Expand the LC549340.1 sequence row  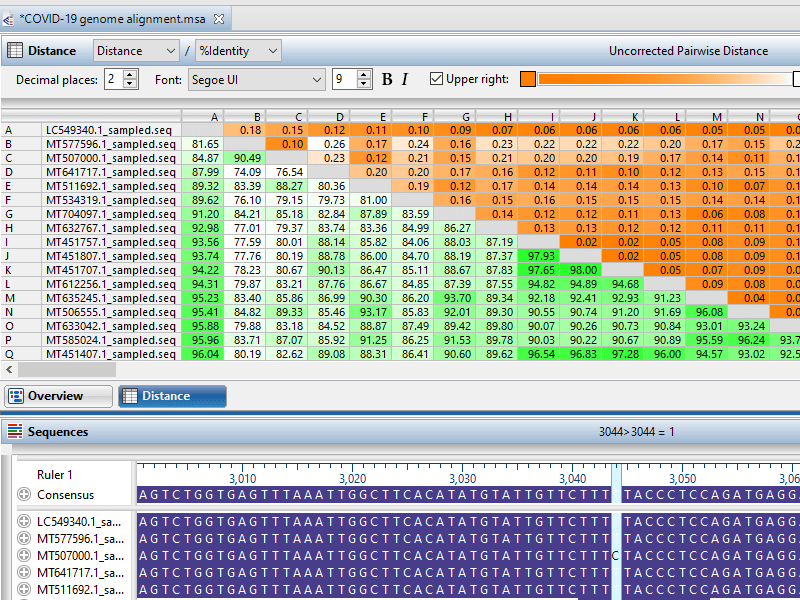tap(23, 522)
